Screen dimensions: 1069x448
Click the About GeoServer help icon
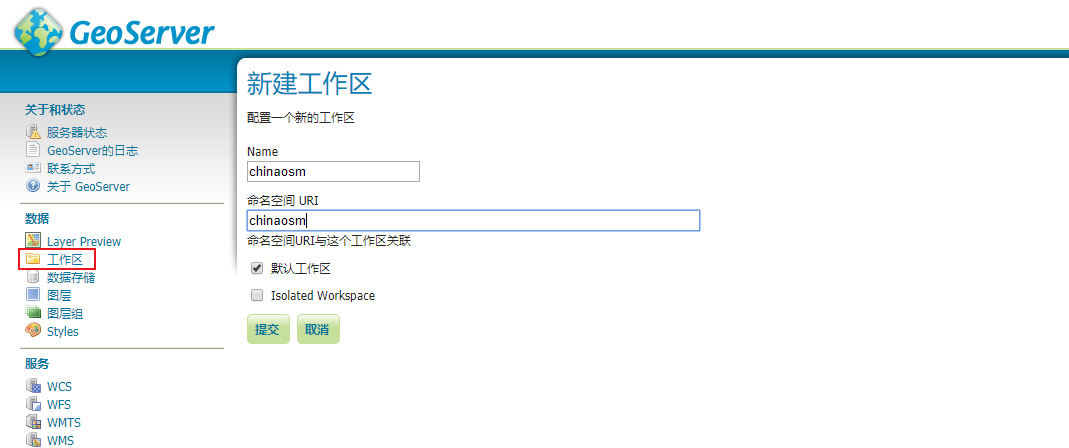coord(33,185)
